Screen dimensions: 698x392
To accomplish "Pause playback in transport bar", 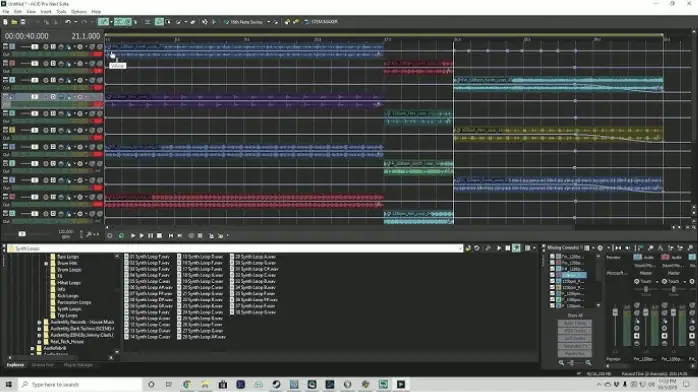I will [x=150, y=236].
